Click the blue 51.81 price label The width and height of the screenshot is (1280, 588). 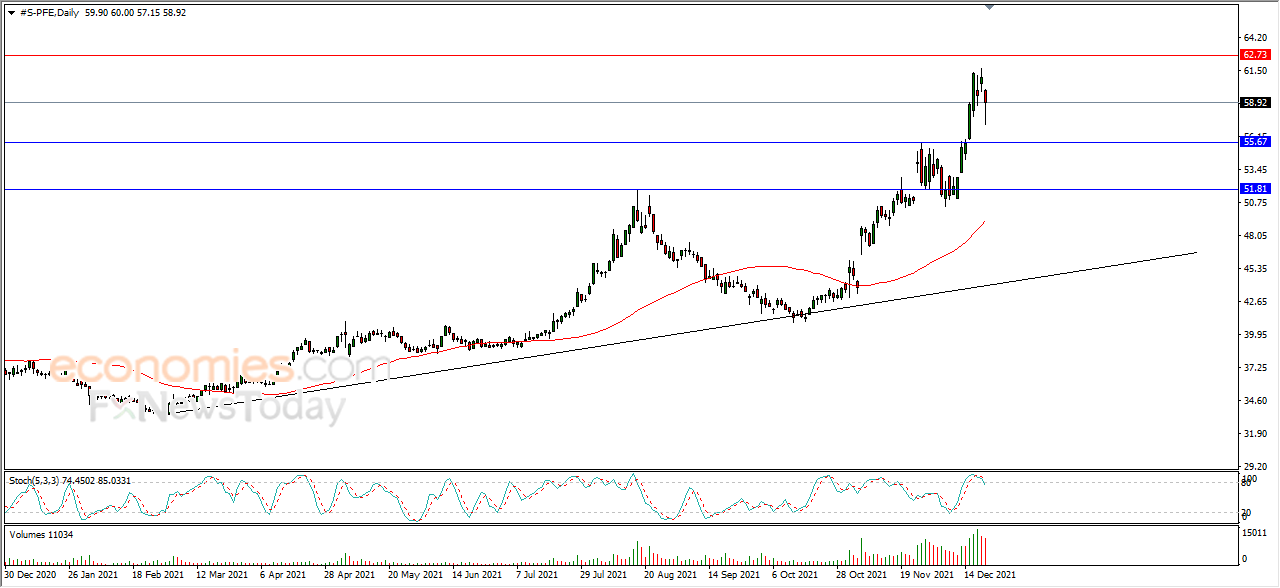click(1255, 189)
